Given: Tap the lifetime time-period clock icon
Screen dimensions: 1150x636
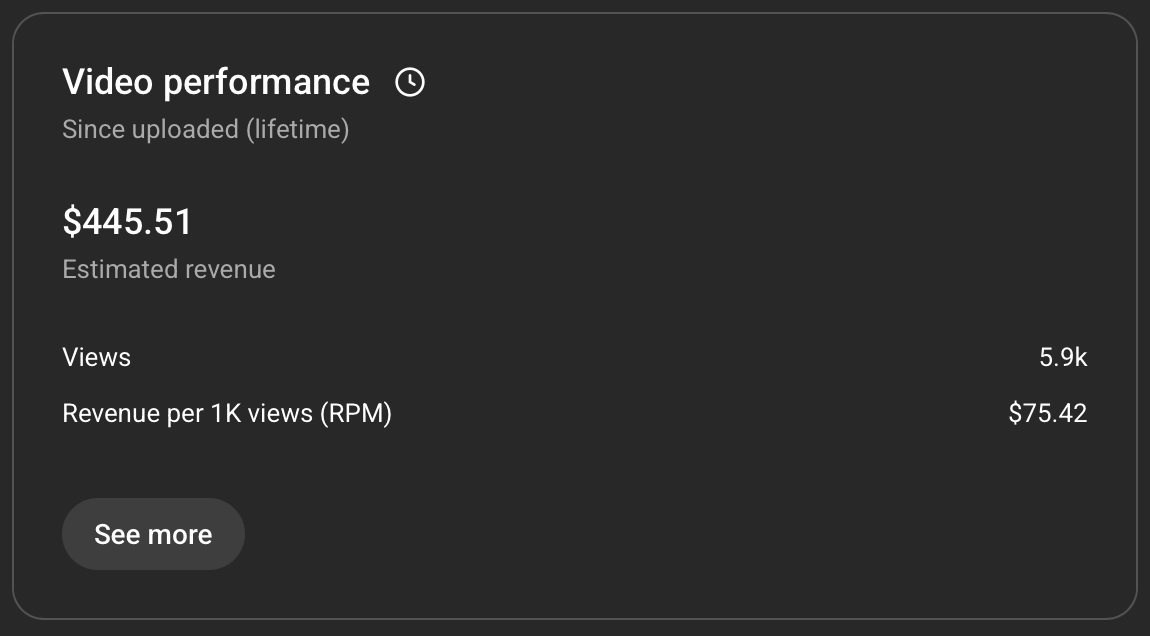Looking at the screenshot, I should [410, 82].
